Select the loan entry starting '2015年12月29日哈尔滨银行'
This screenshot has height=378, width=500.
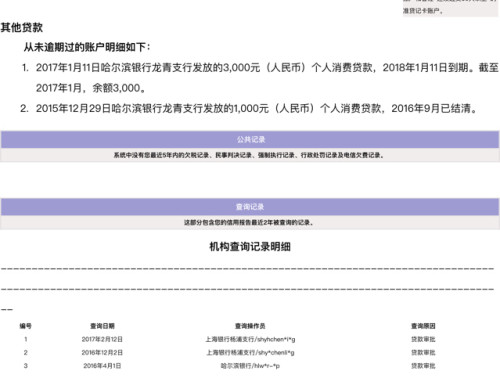249,108
